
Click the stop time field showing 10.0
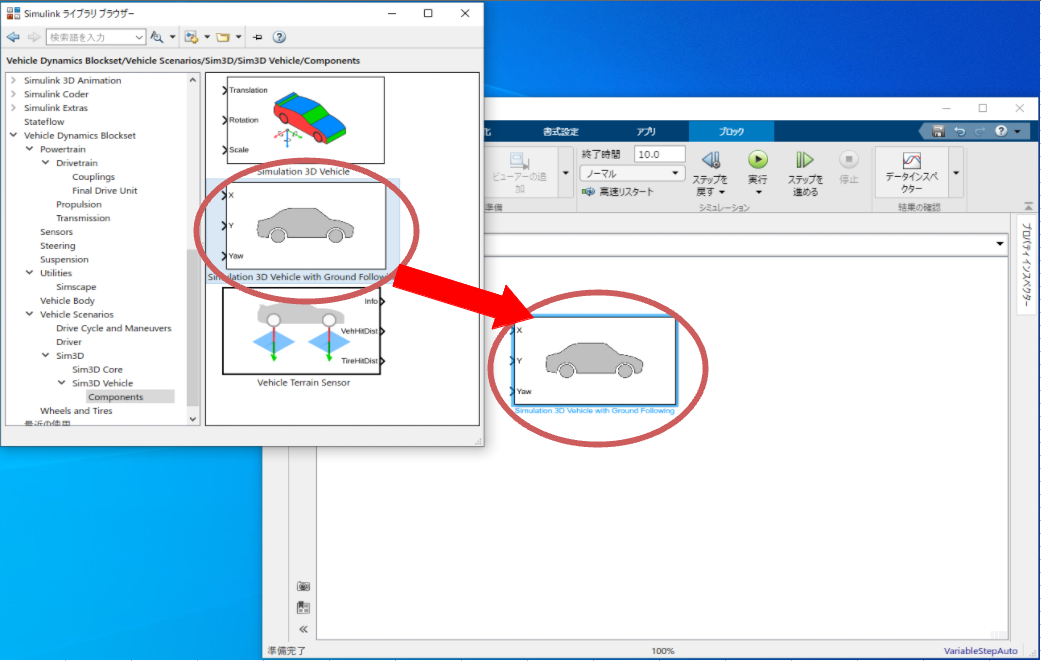click(x=659, y=154)
